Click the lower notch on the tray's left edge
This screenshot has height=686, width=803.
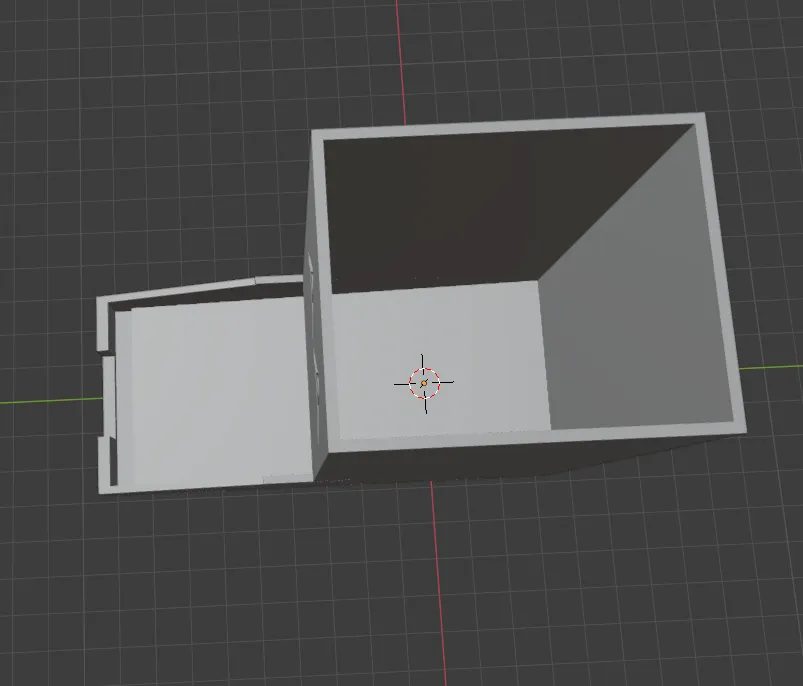104,436
